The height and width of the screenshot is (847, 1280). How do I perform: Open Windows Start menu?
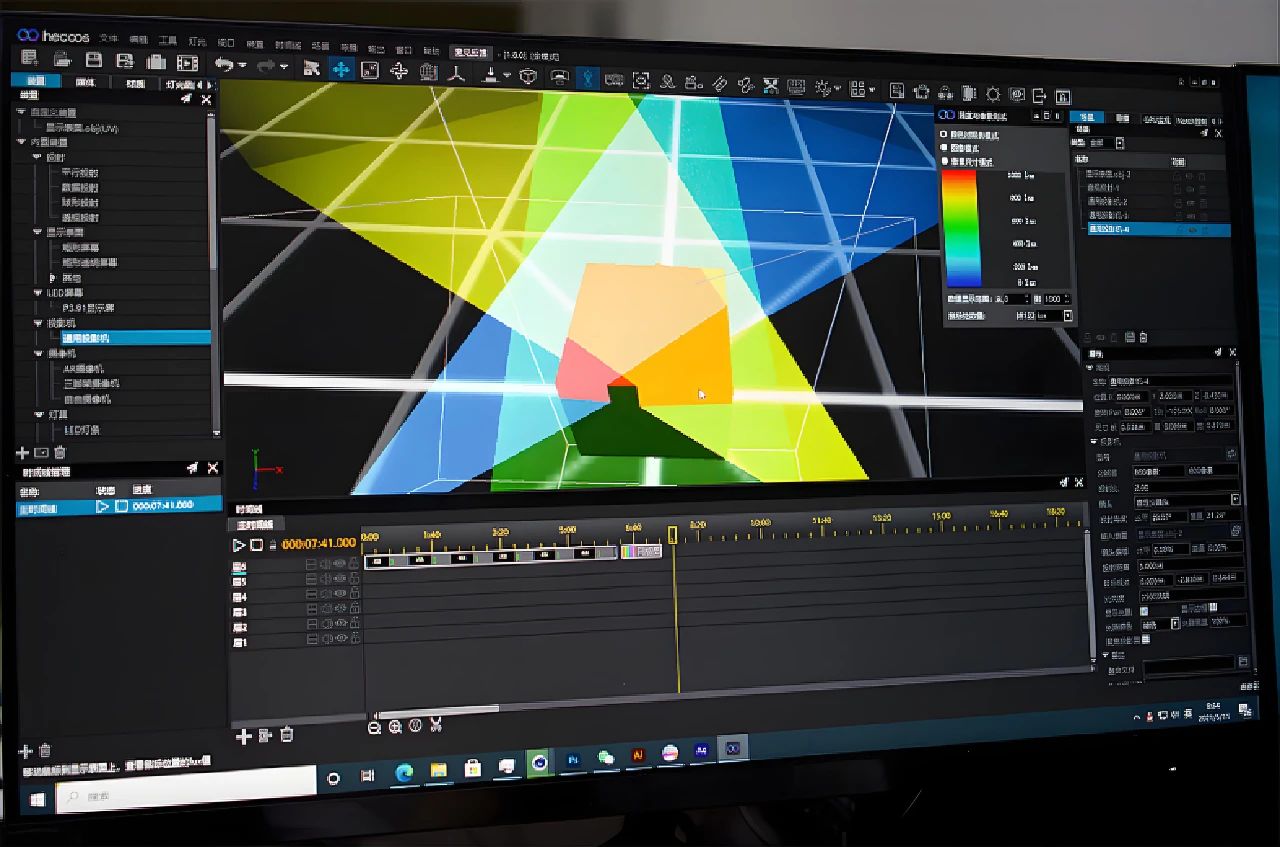[38, 799]
